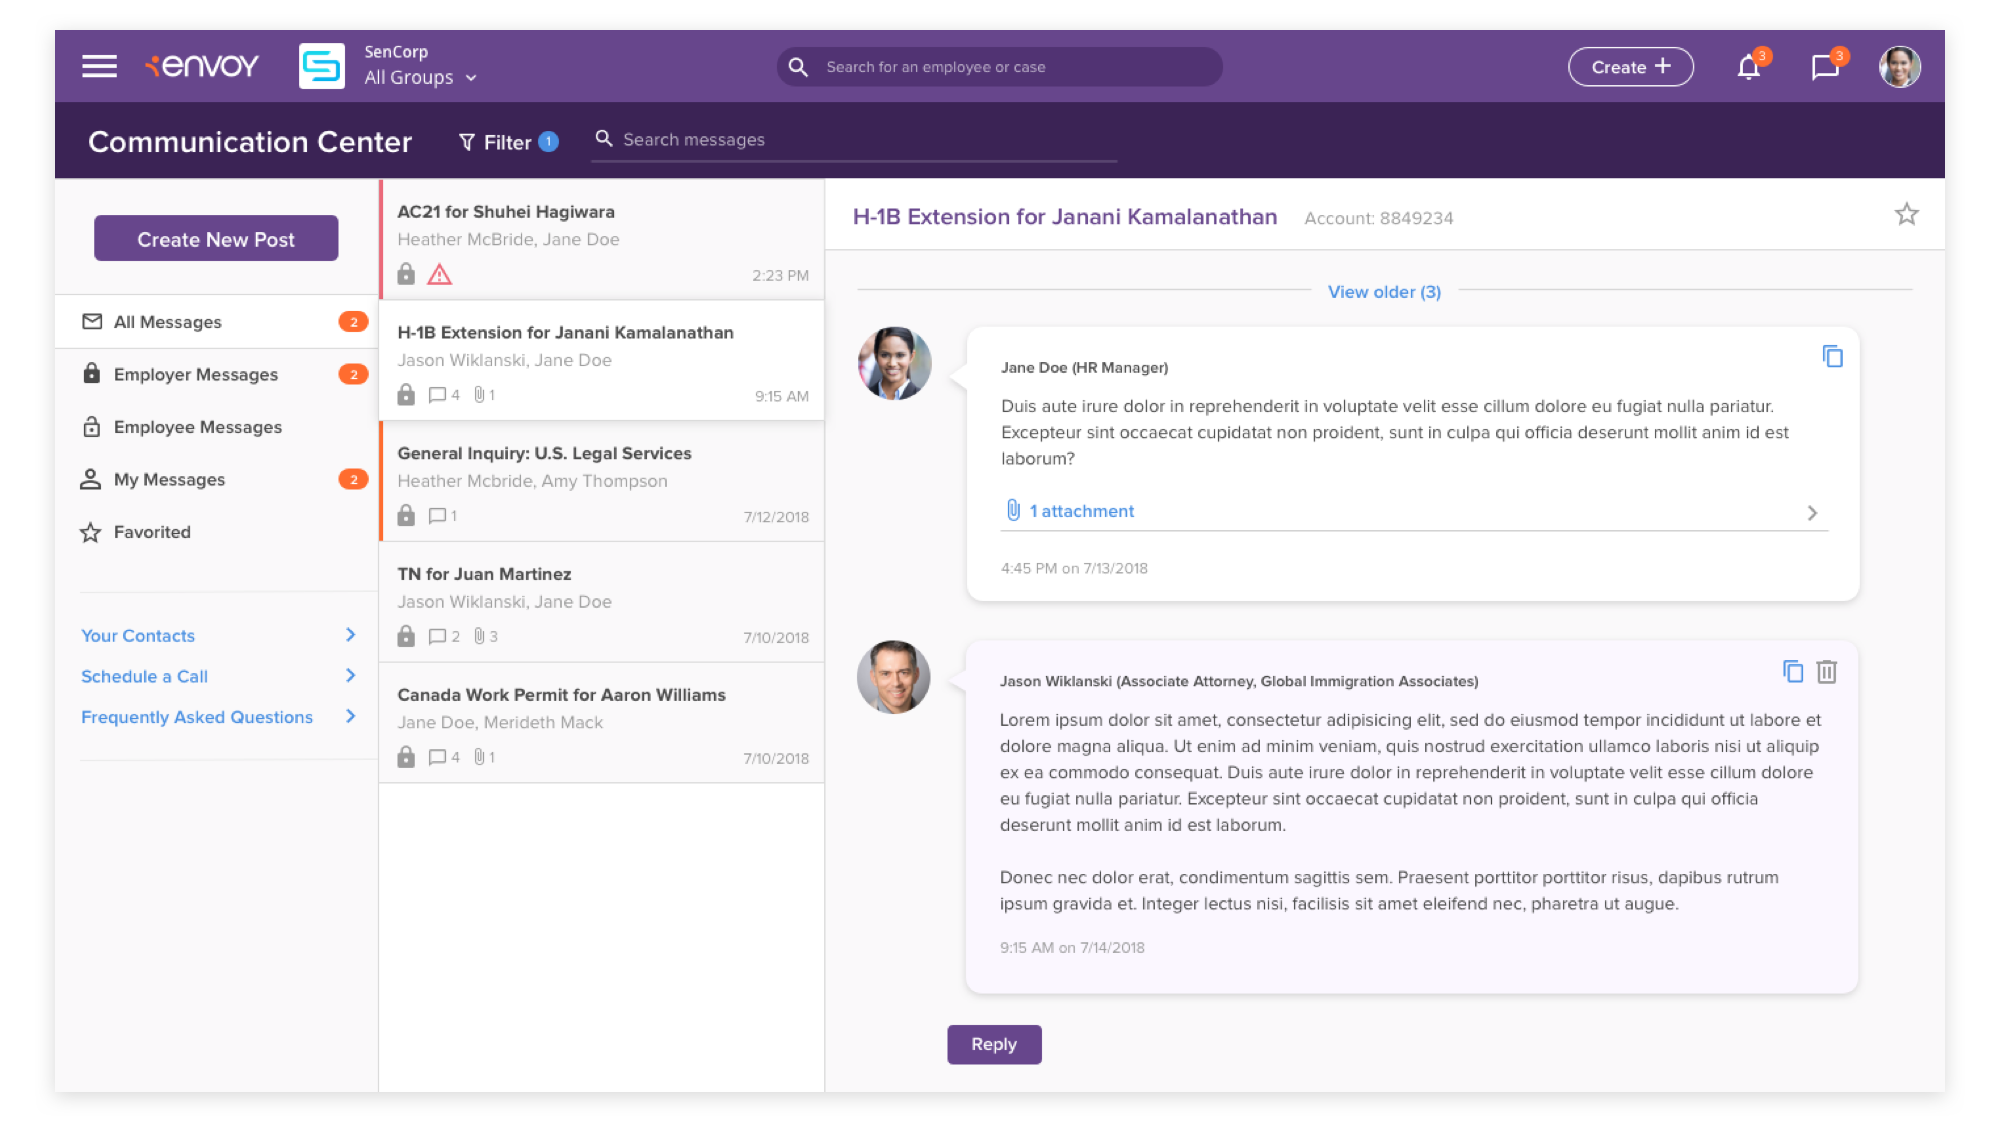
Task: Select Employee Messages folder
Action: coord(216,427)
